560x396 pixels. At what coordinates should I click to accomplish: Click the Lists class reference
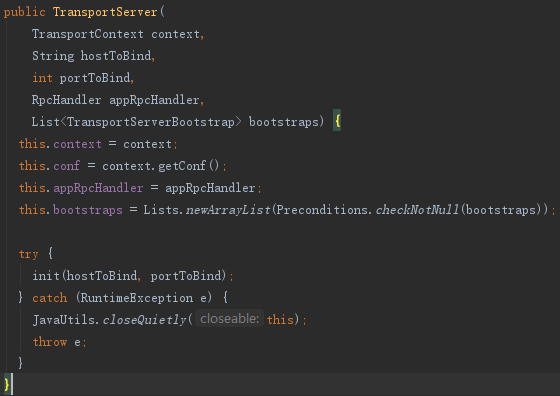tap(160, 210)
